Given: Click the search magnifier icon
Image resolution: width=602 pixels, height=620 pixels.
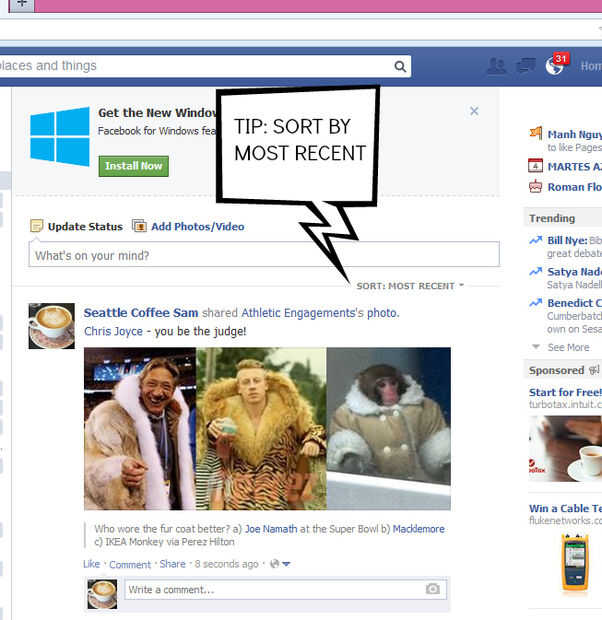Looking at the screenshot, I should [x=400, y=66].
